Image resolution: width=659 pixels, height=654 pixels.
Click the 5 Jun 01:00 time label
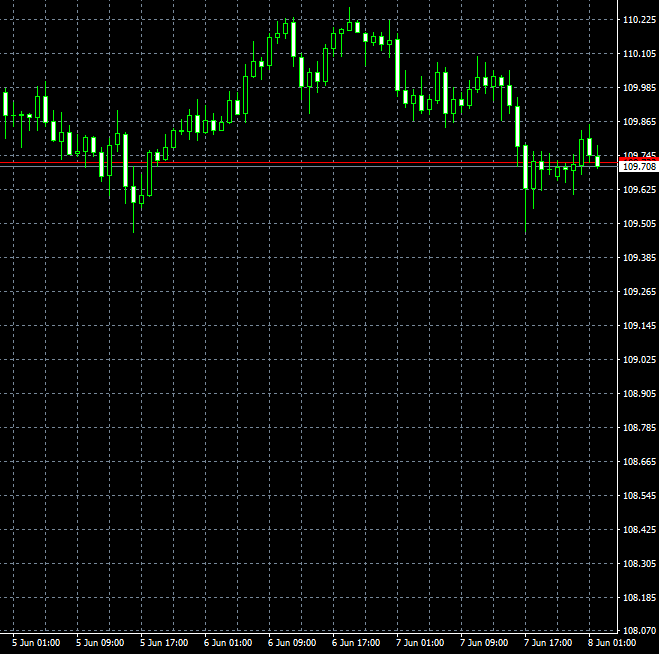[x=36, y=643]
